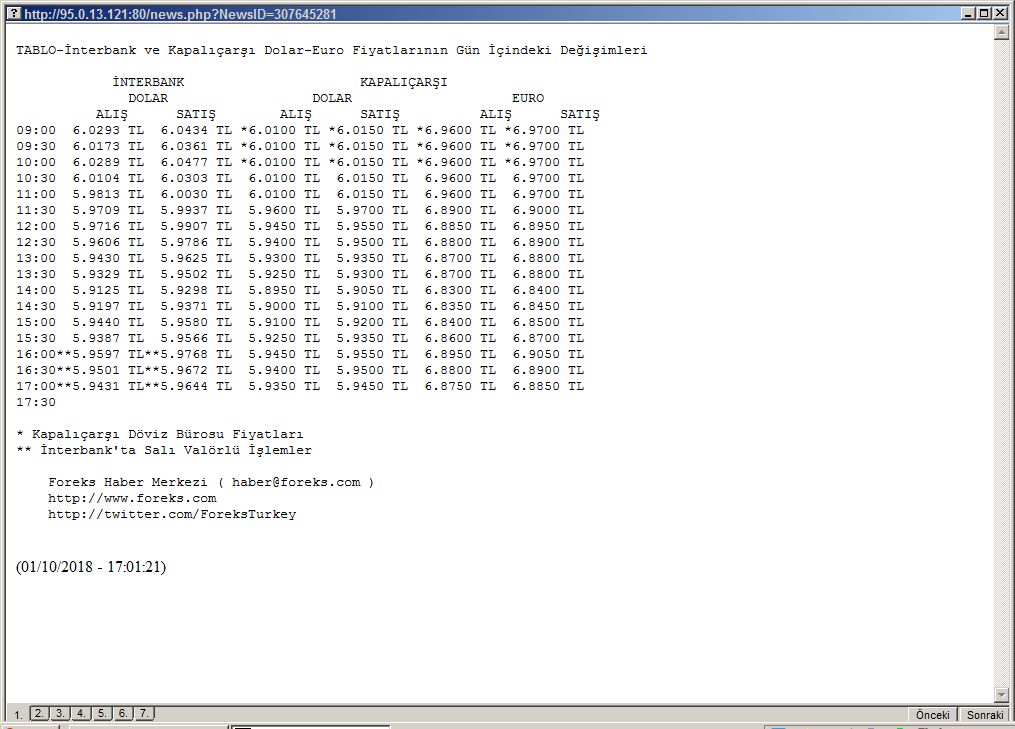Click the window help icon in title bar
This screenshot has height=729, width=1015.
click(x=14, y=14)
